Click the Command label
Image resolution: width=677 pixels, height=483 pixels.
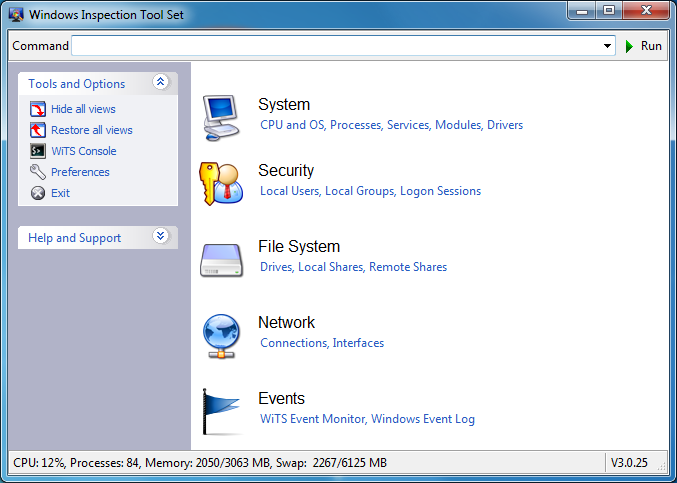click(x=40, y=46)
